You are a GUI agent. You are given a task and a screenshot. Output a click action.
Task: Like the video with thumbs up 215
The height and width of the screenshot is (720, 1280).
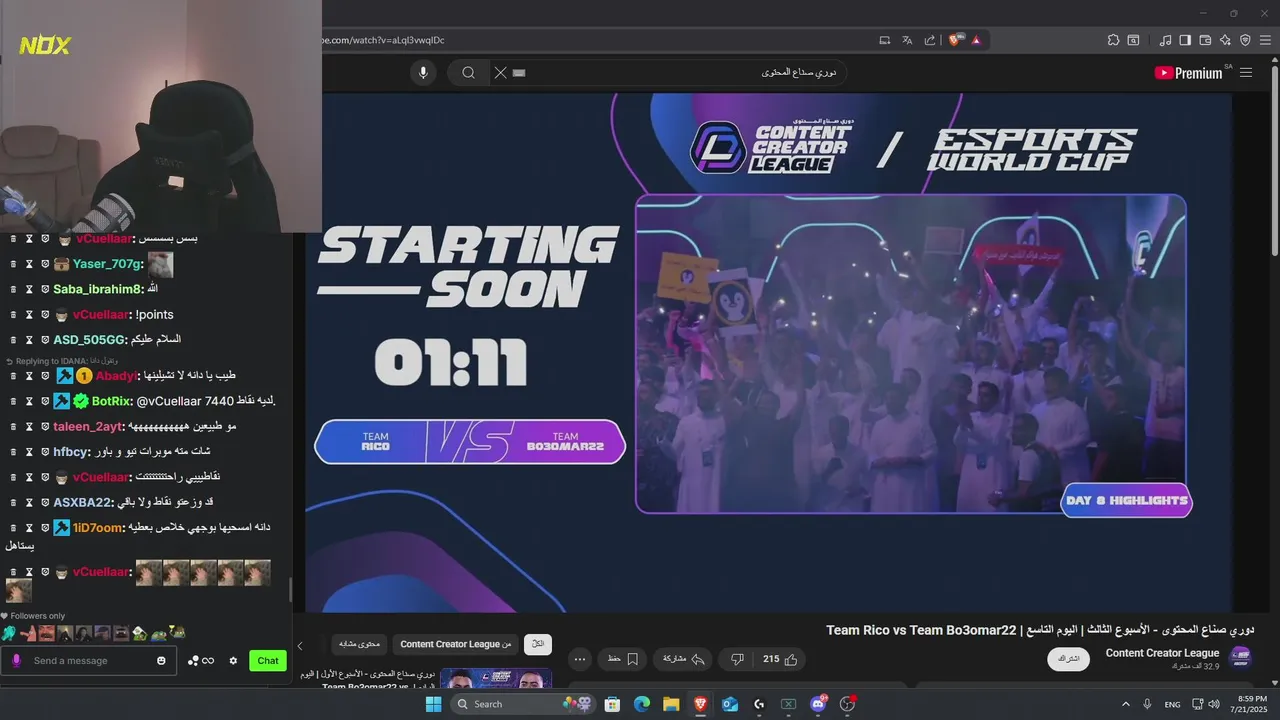point(780,659)
